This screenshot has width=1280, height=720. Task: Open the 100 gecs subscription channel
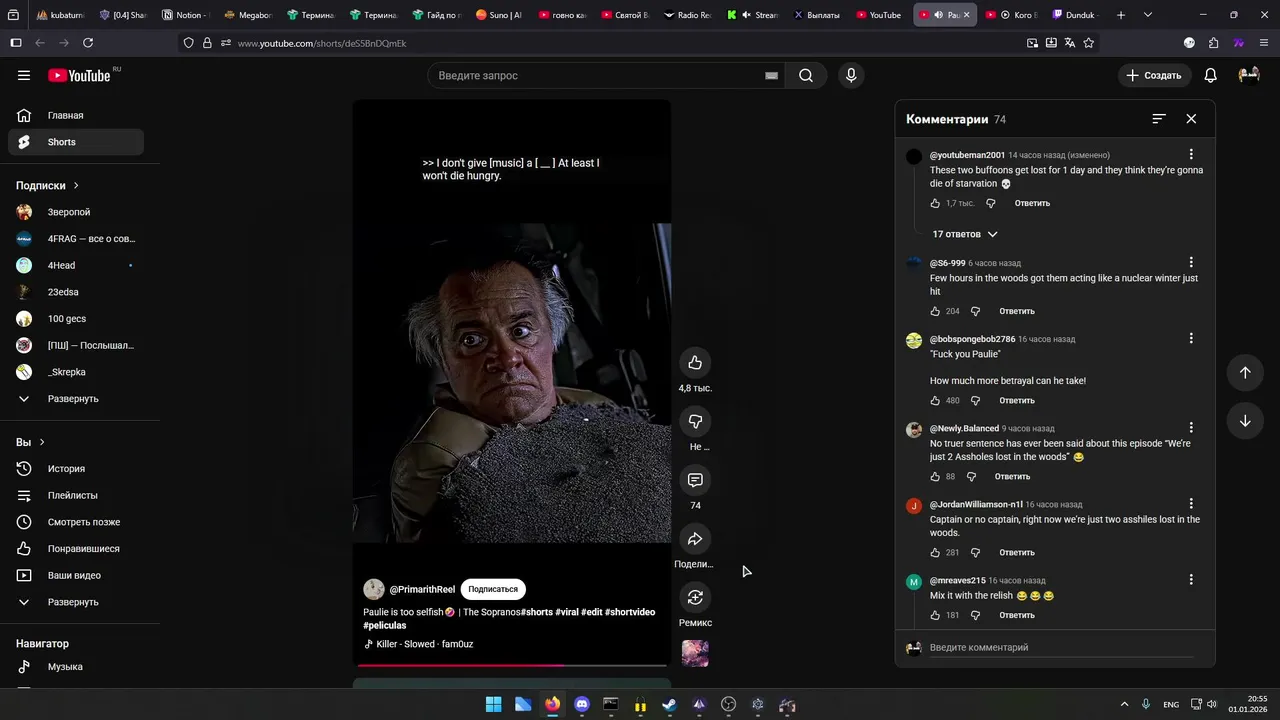pos(76,318)
